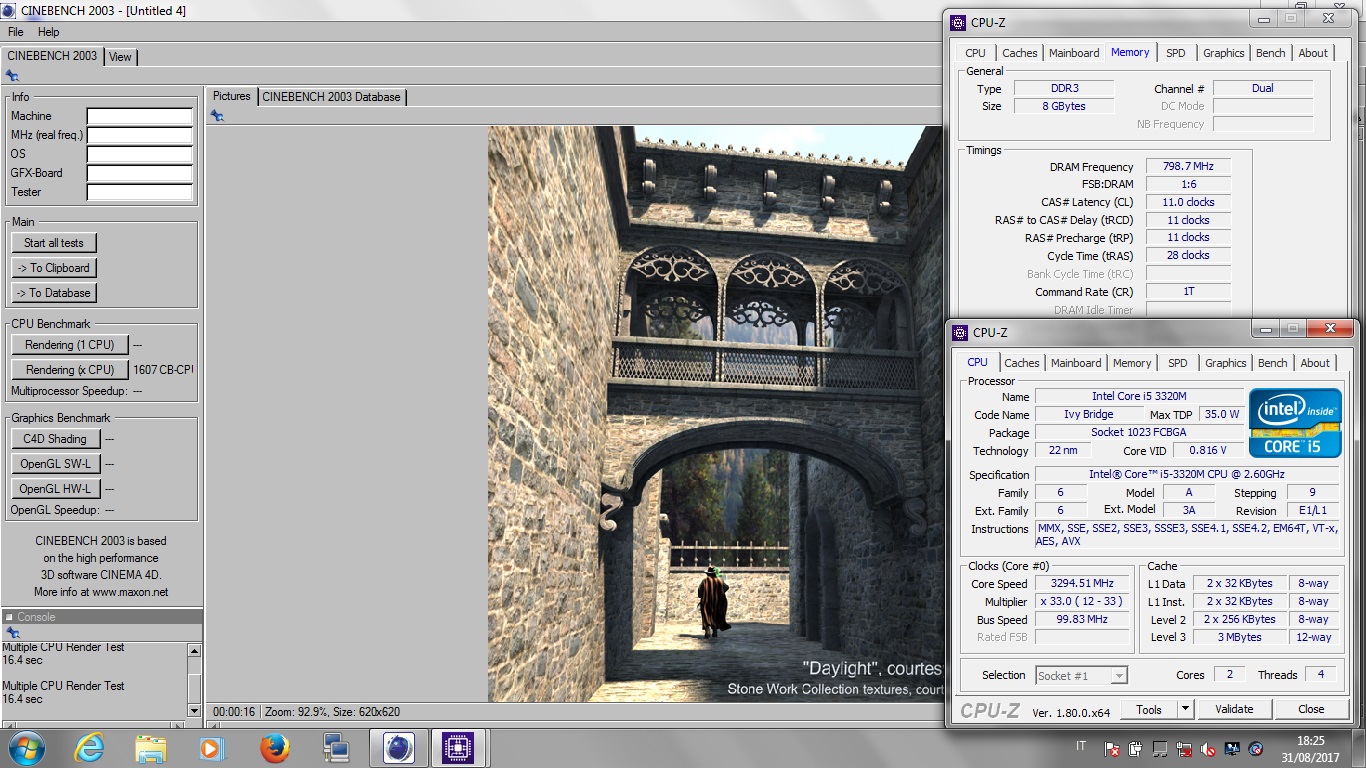Viewport: 1366px width, 768px height.
Task: Click the rendered Daylight scene image
Action: tap(715, 413)
